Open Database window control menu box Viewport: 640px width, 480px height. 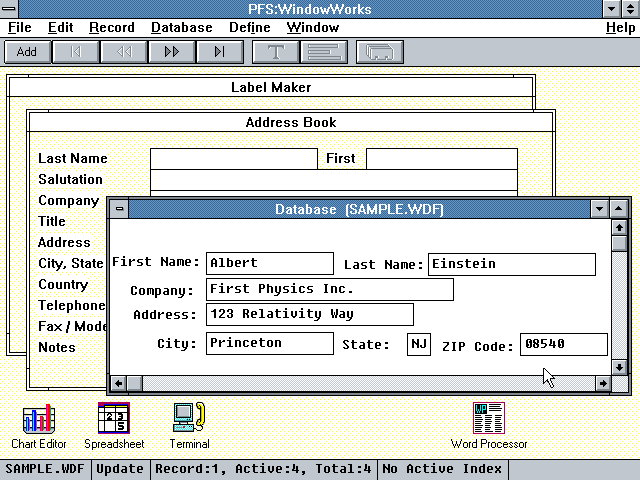tap(120, 209)
